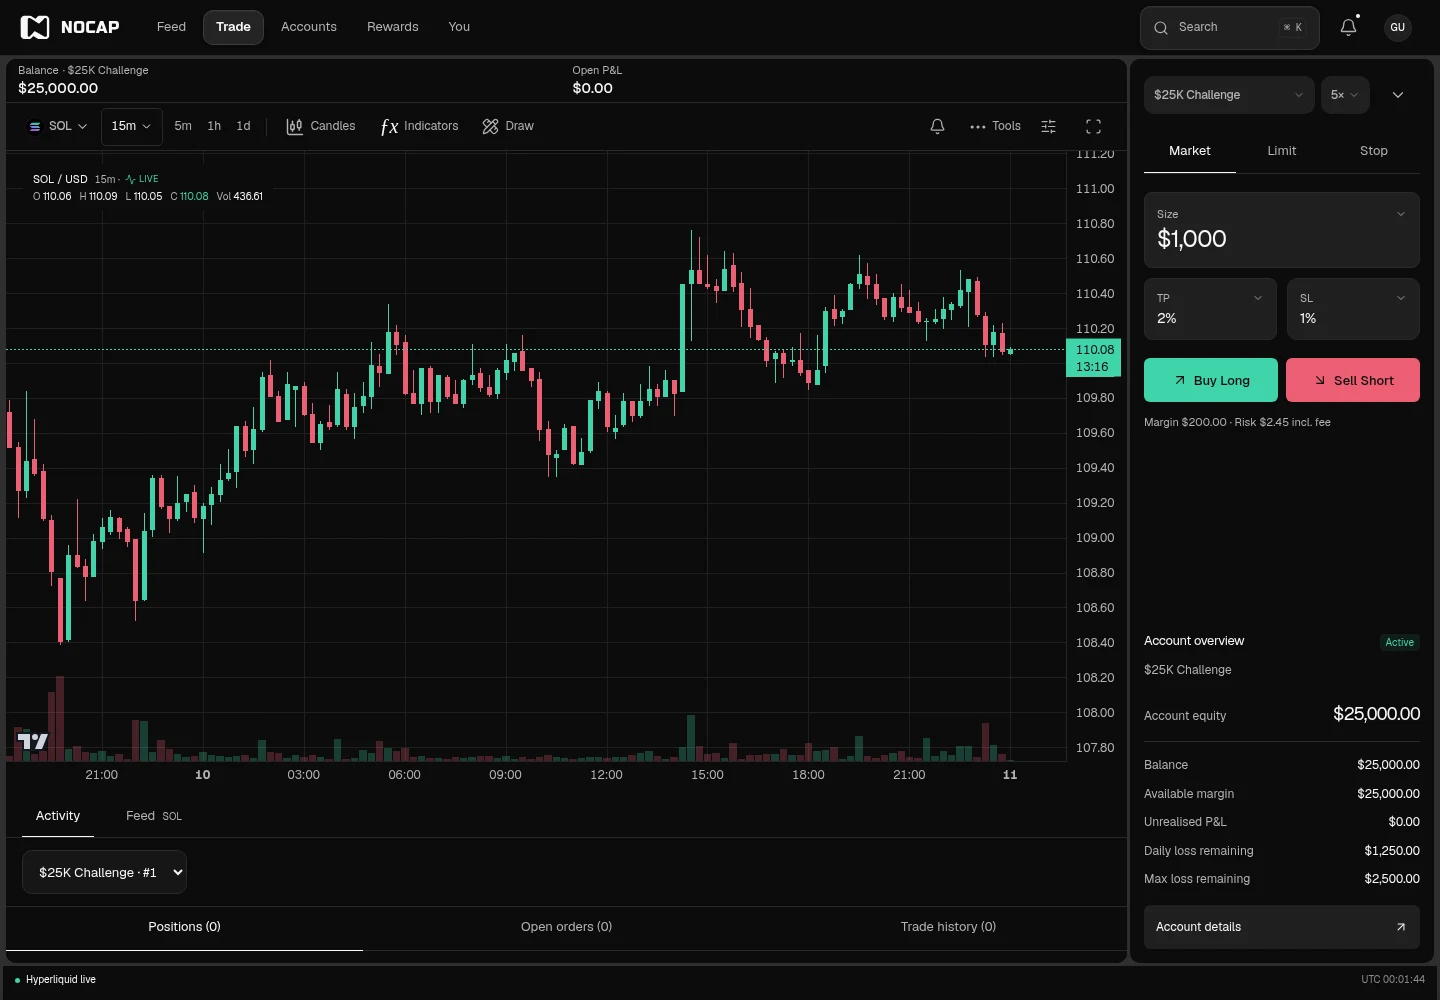Click the Active status badge

point(1400,642)
